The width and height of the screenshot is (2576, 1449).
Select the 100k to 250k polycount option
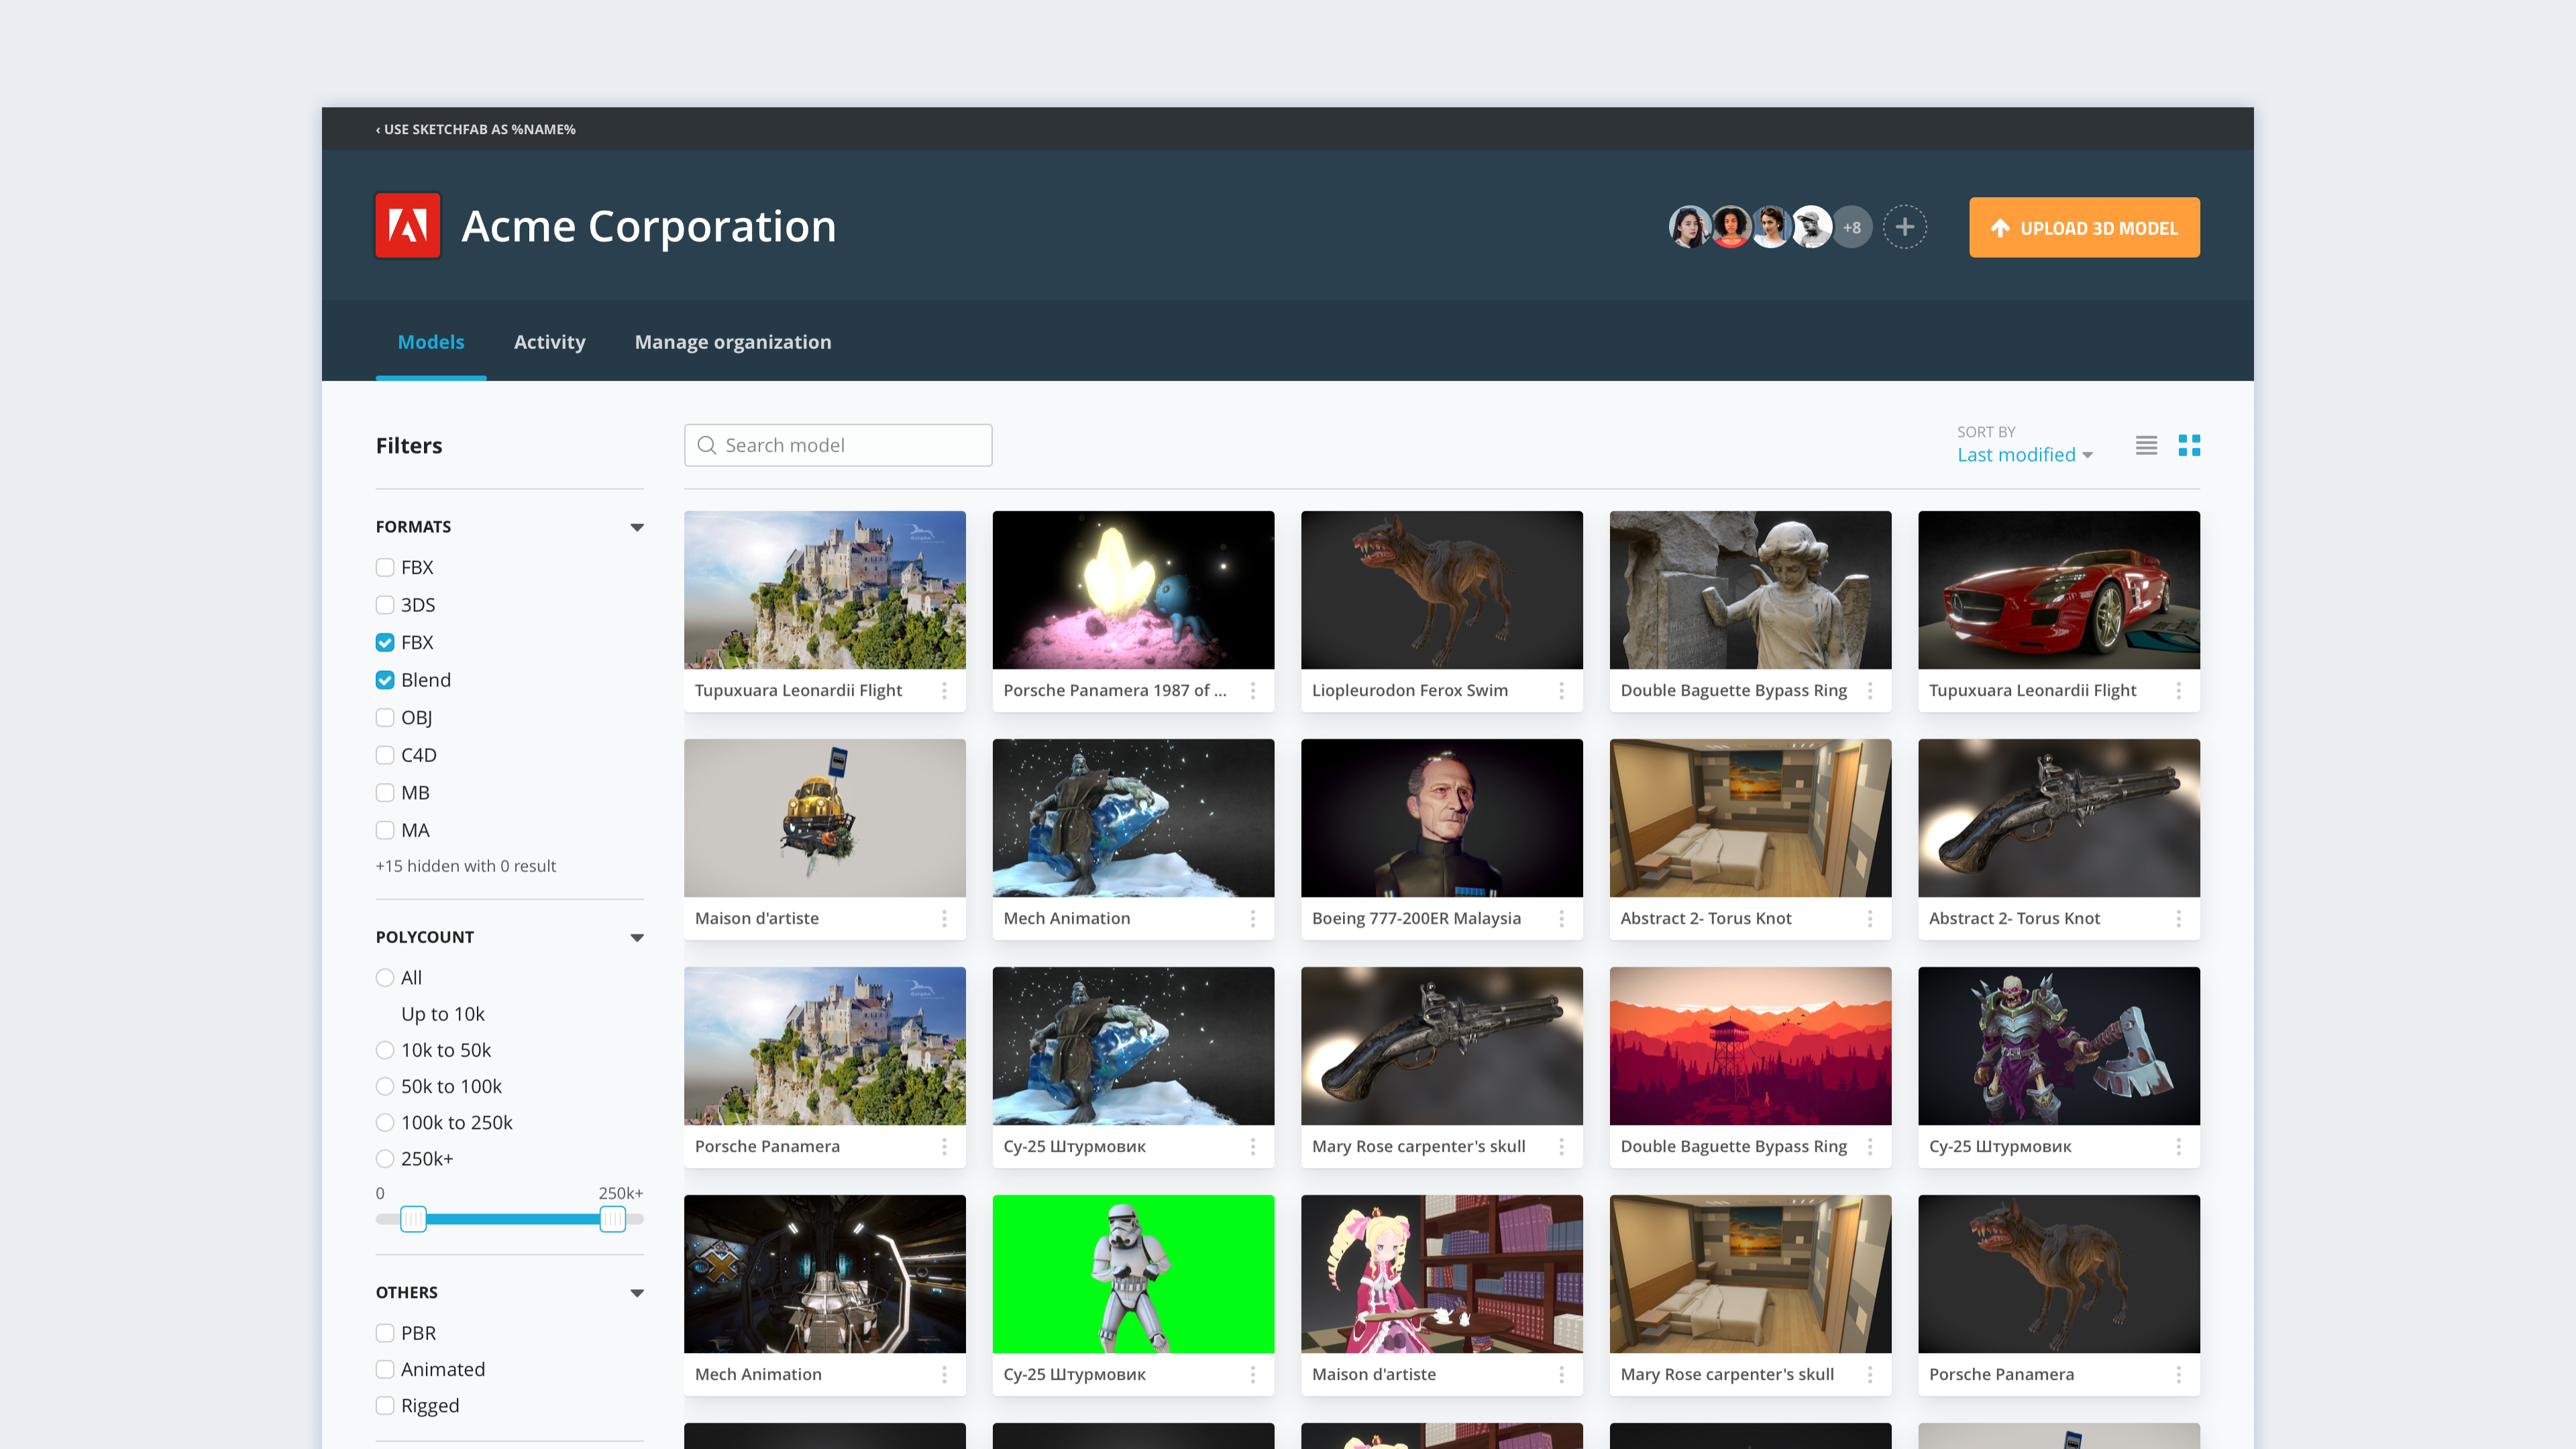point(384,1122)
